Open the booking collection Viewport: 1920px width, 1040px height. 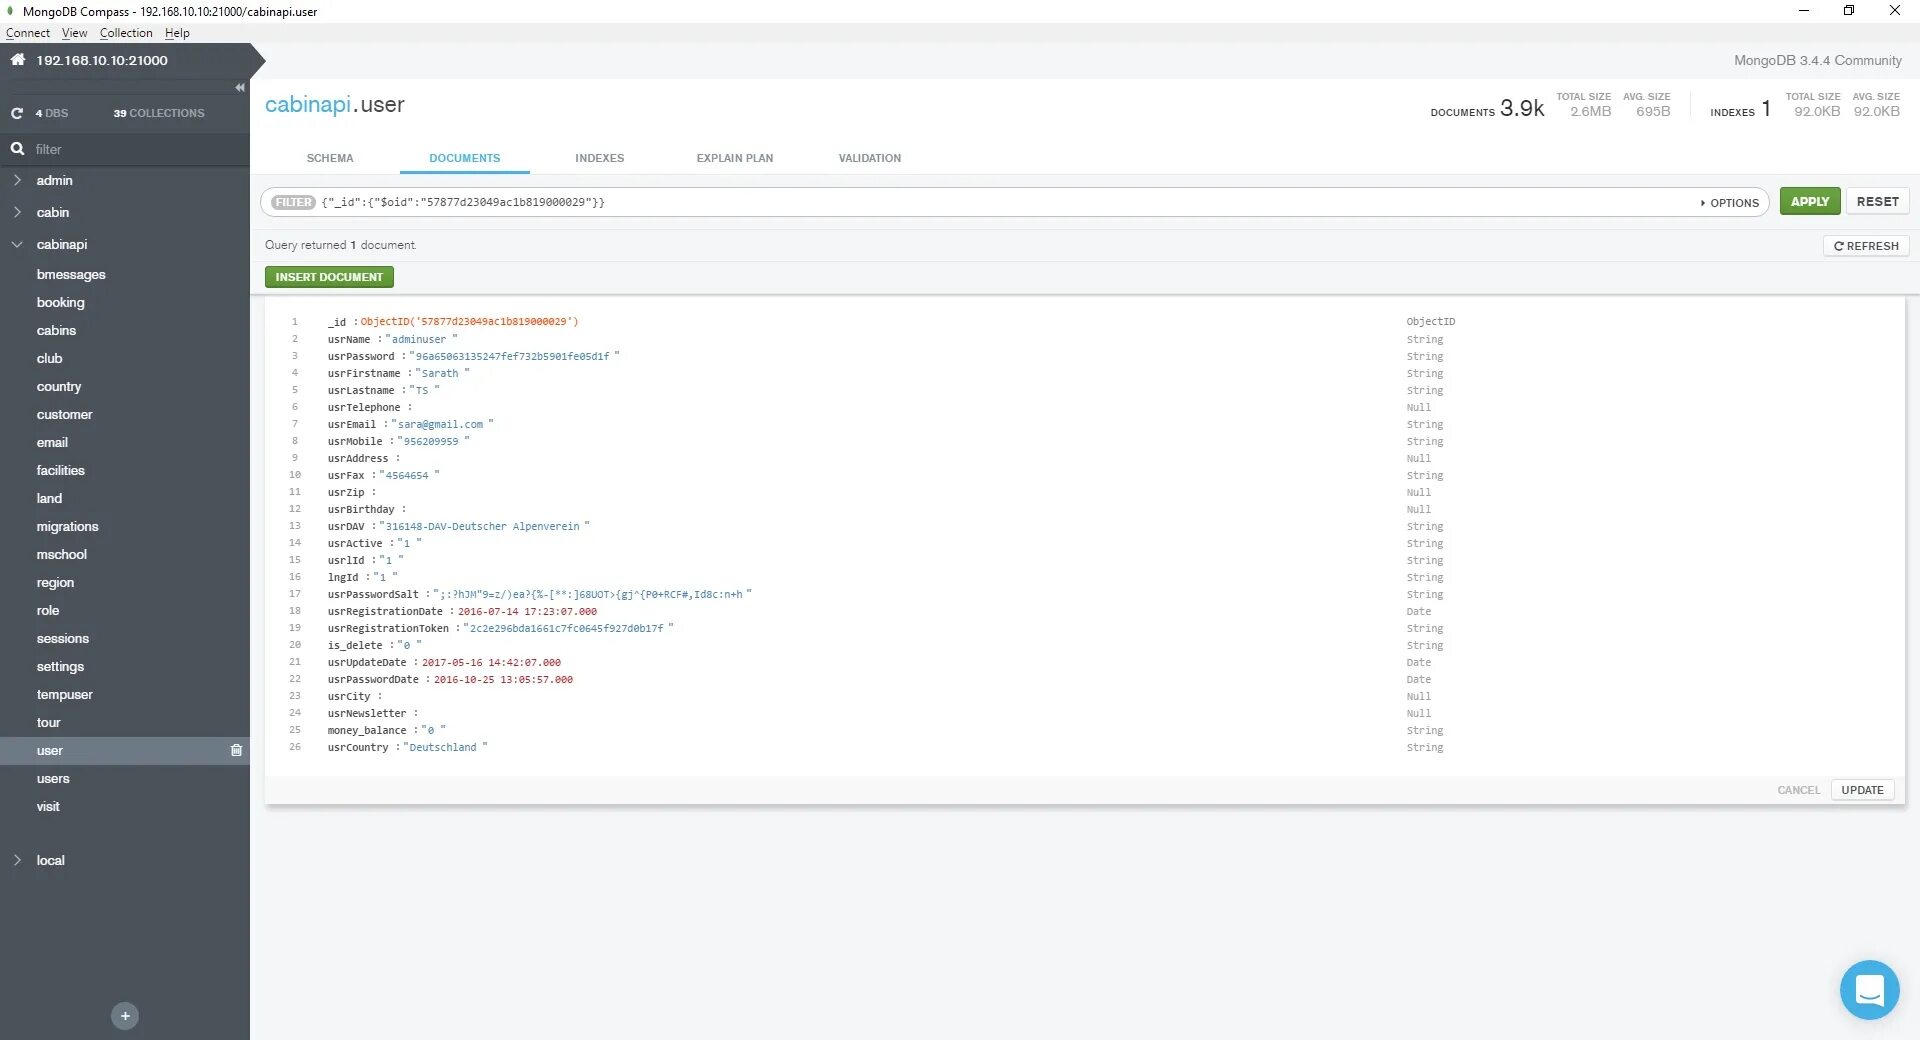(x=61, y=302)
